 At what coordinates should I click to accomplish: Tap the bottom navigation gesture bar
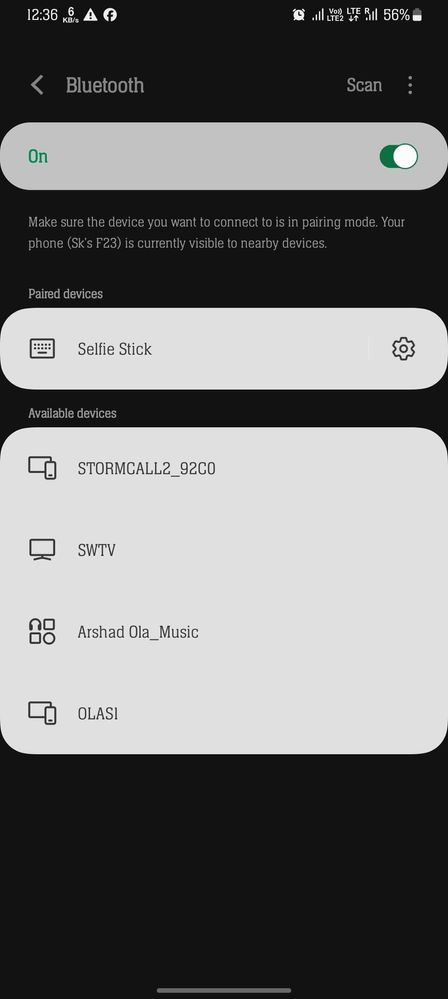point(224,990)
